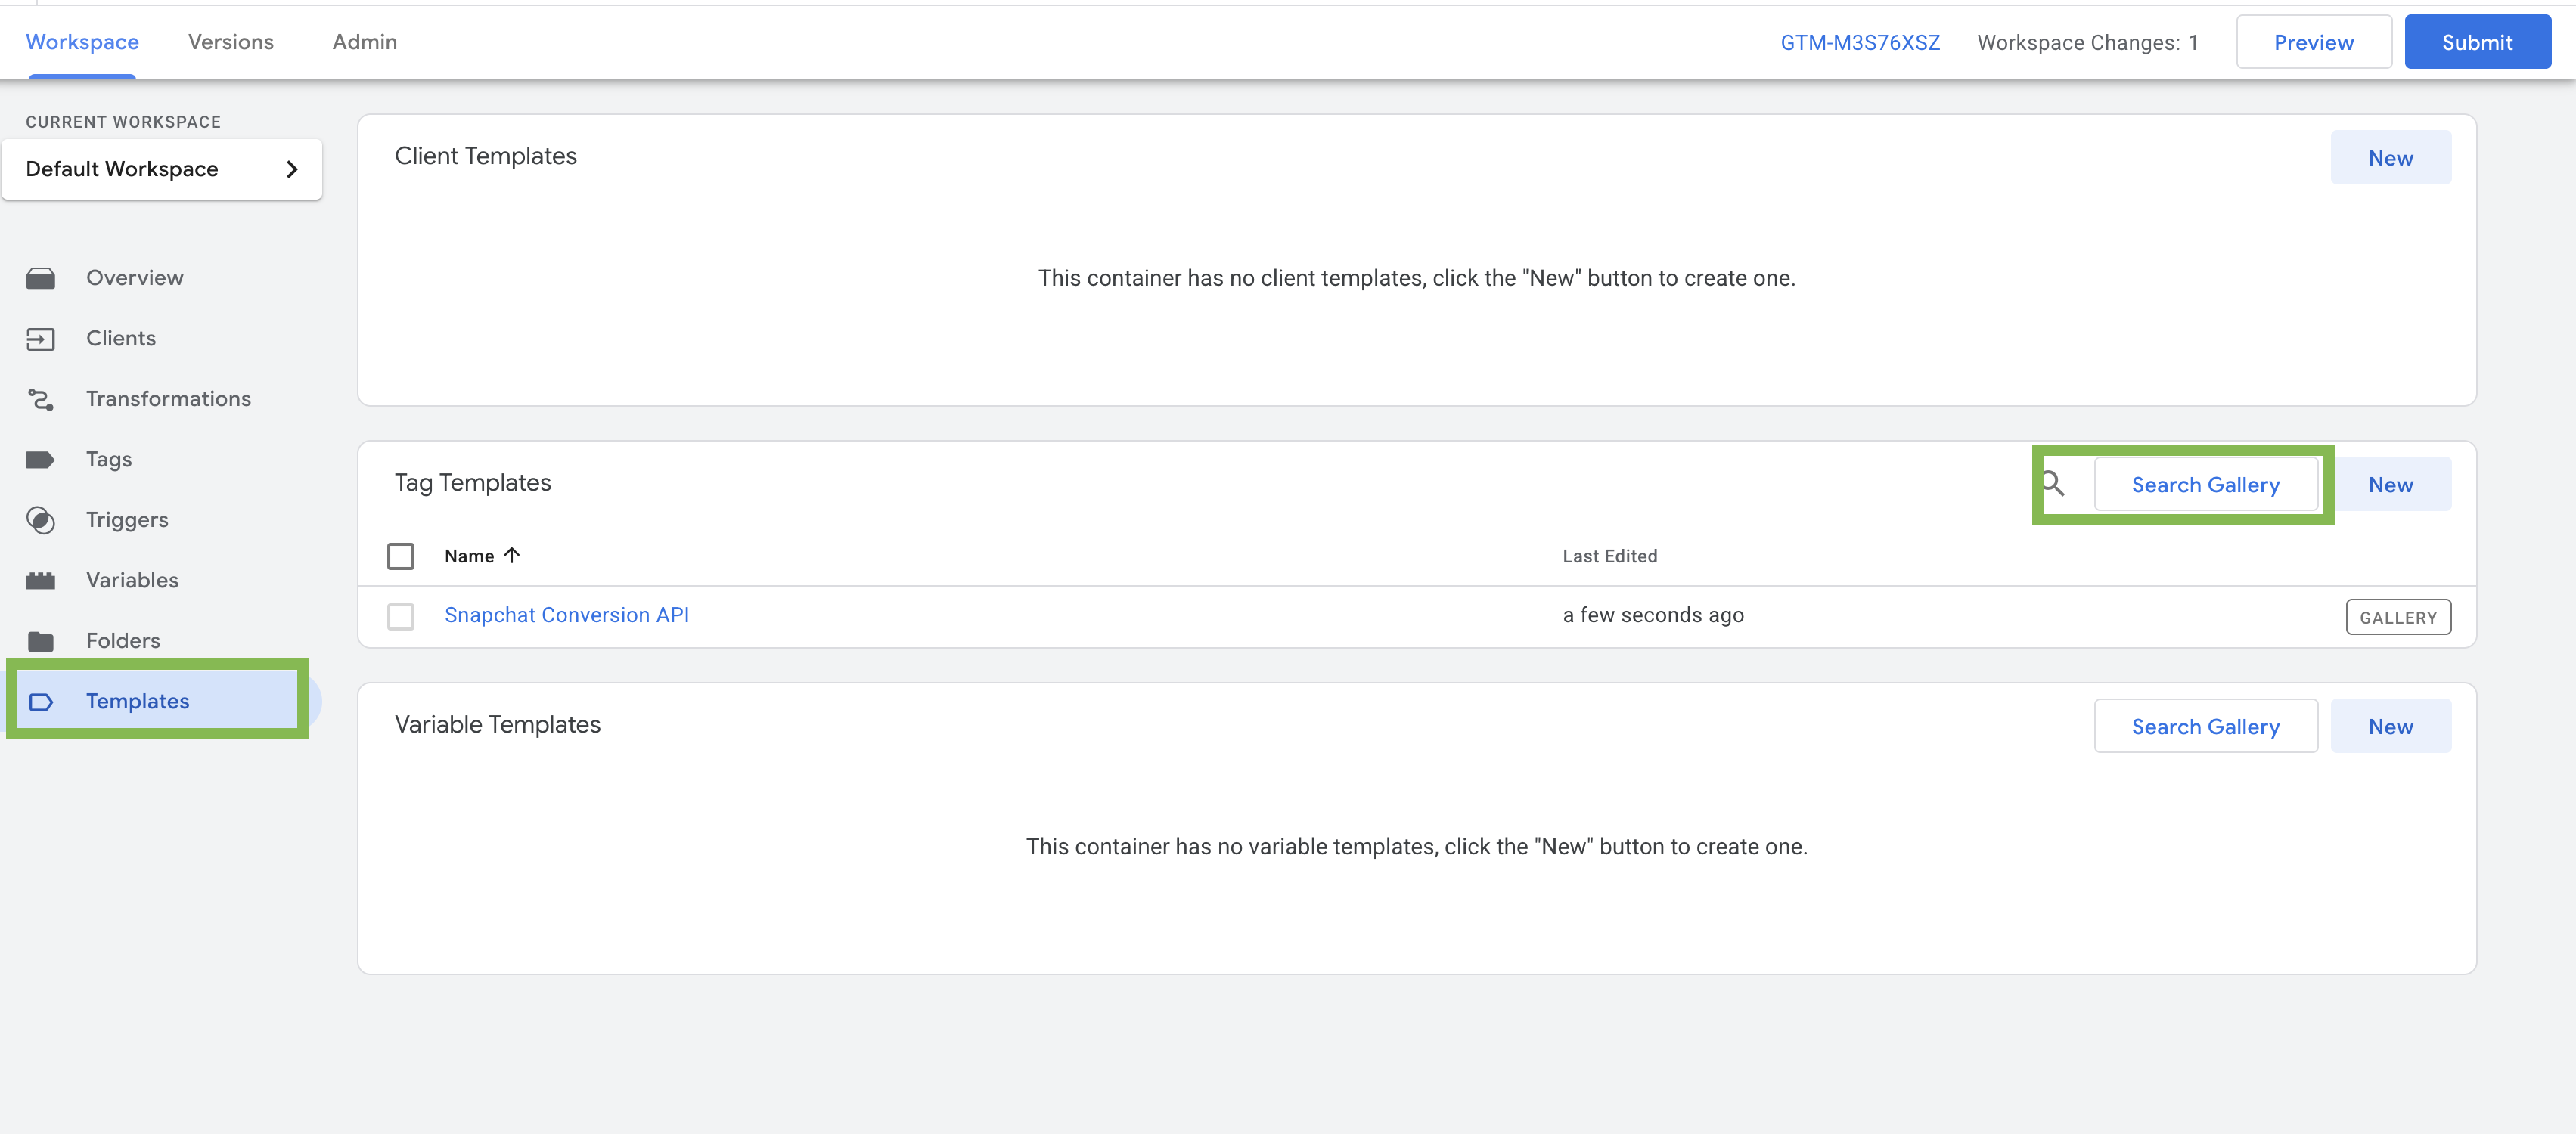Click the Last Edited column header
Image resolution: width=2576 pixels, height=1134 pixels.
pos(1610,556)
